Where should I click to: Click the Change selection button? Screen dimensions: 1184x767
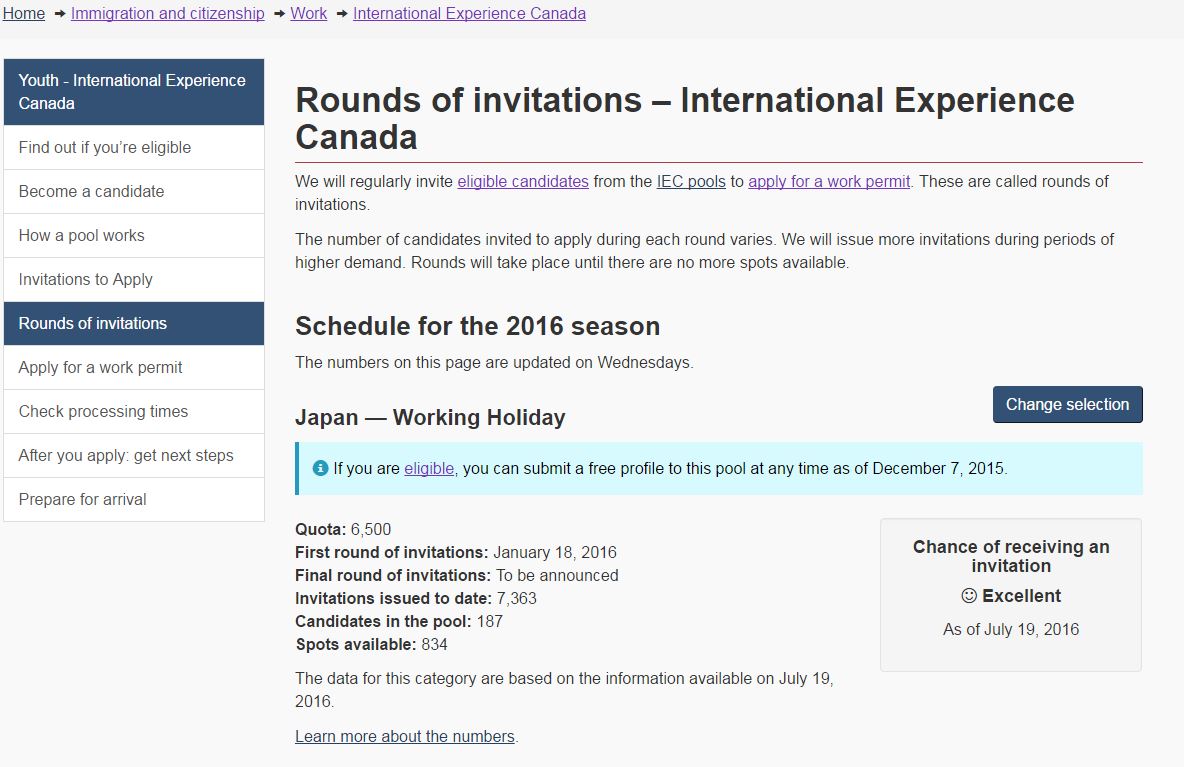[1067, 405]
